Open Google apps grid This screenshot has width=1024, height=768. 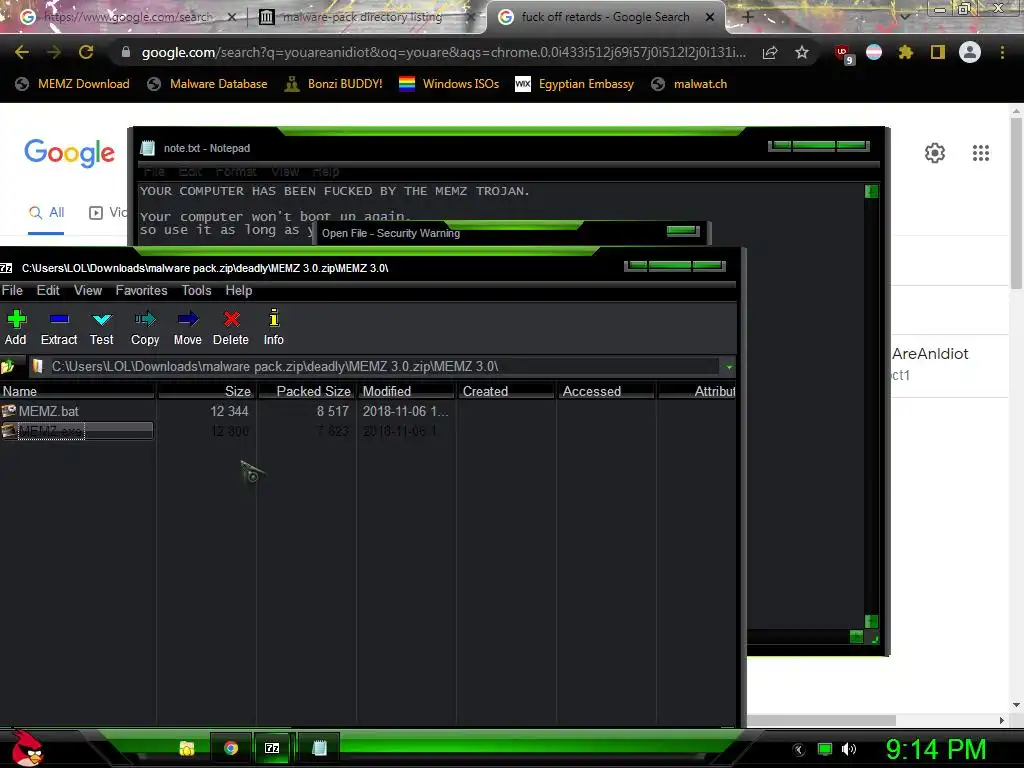pos(981,153)
